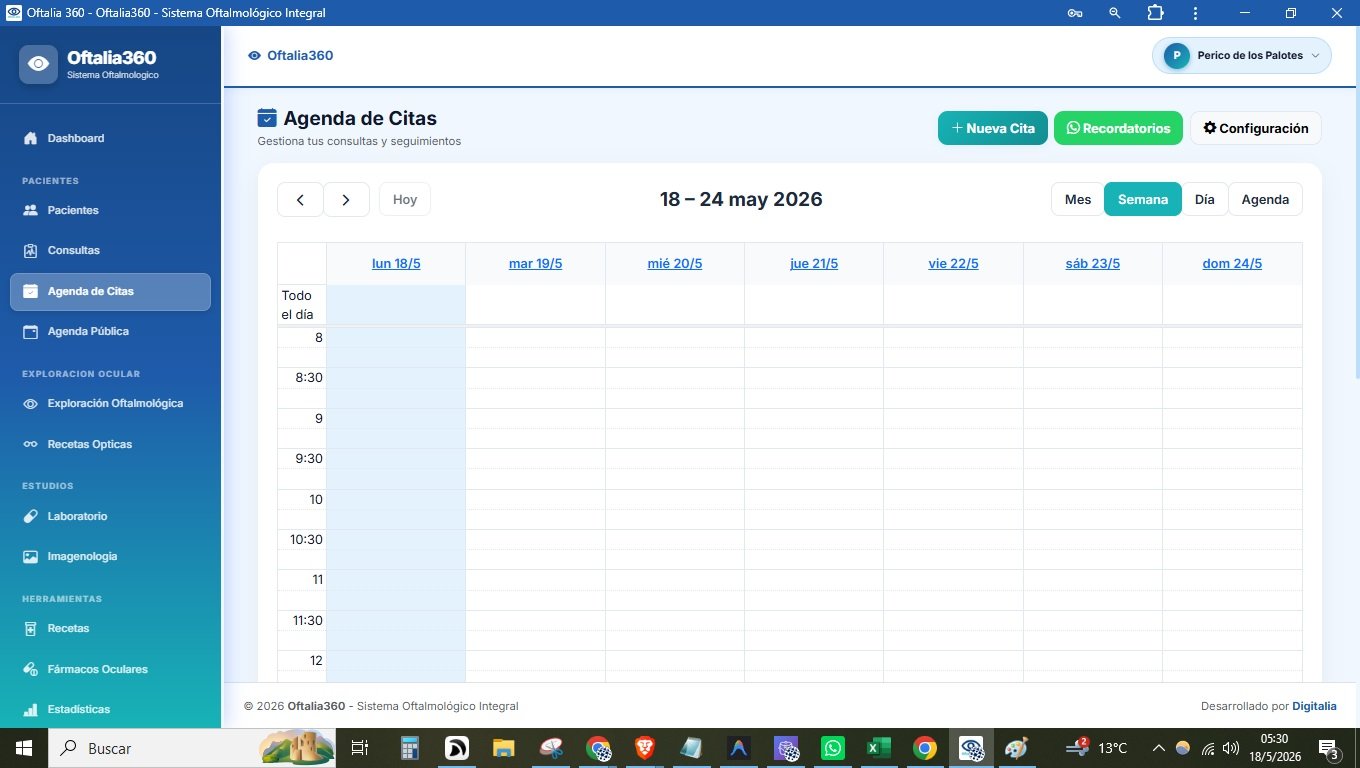Click the 8:30 time label
Image resolution: width=1360 pixels, height=768 pixels.
tap(307, 378)
